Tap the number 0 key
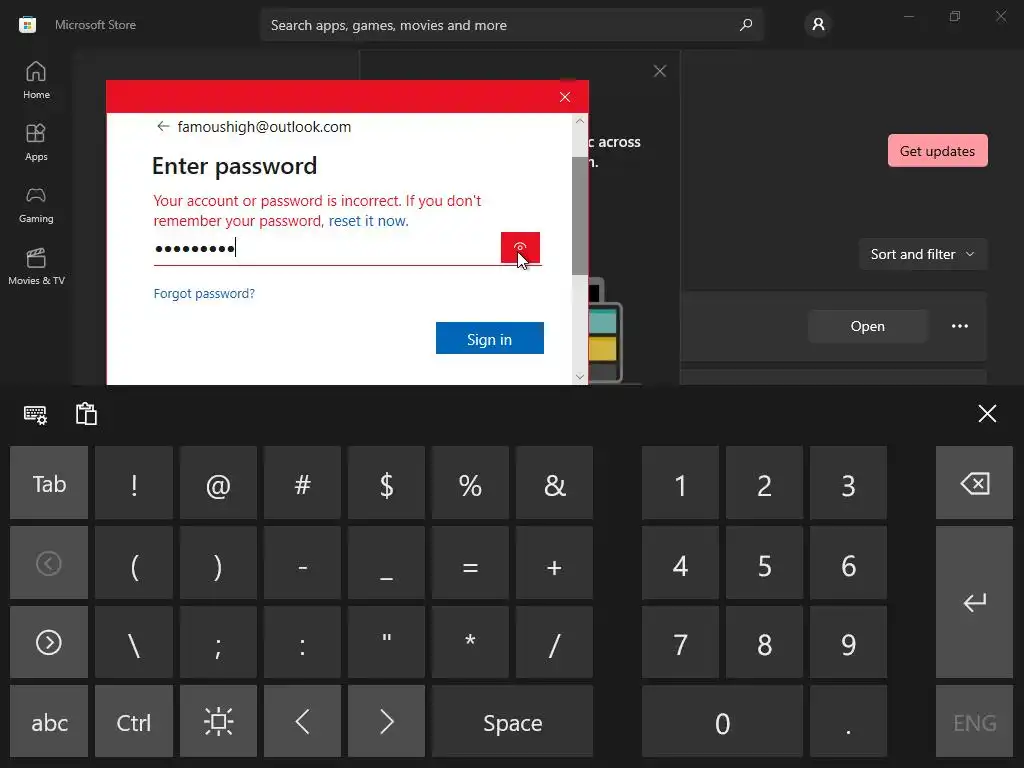This screenshot has width=1024, height=768. click(722, 722)
